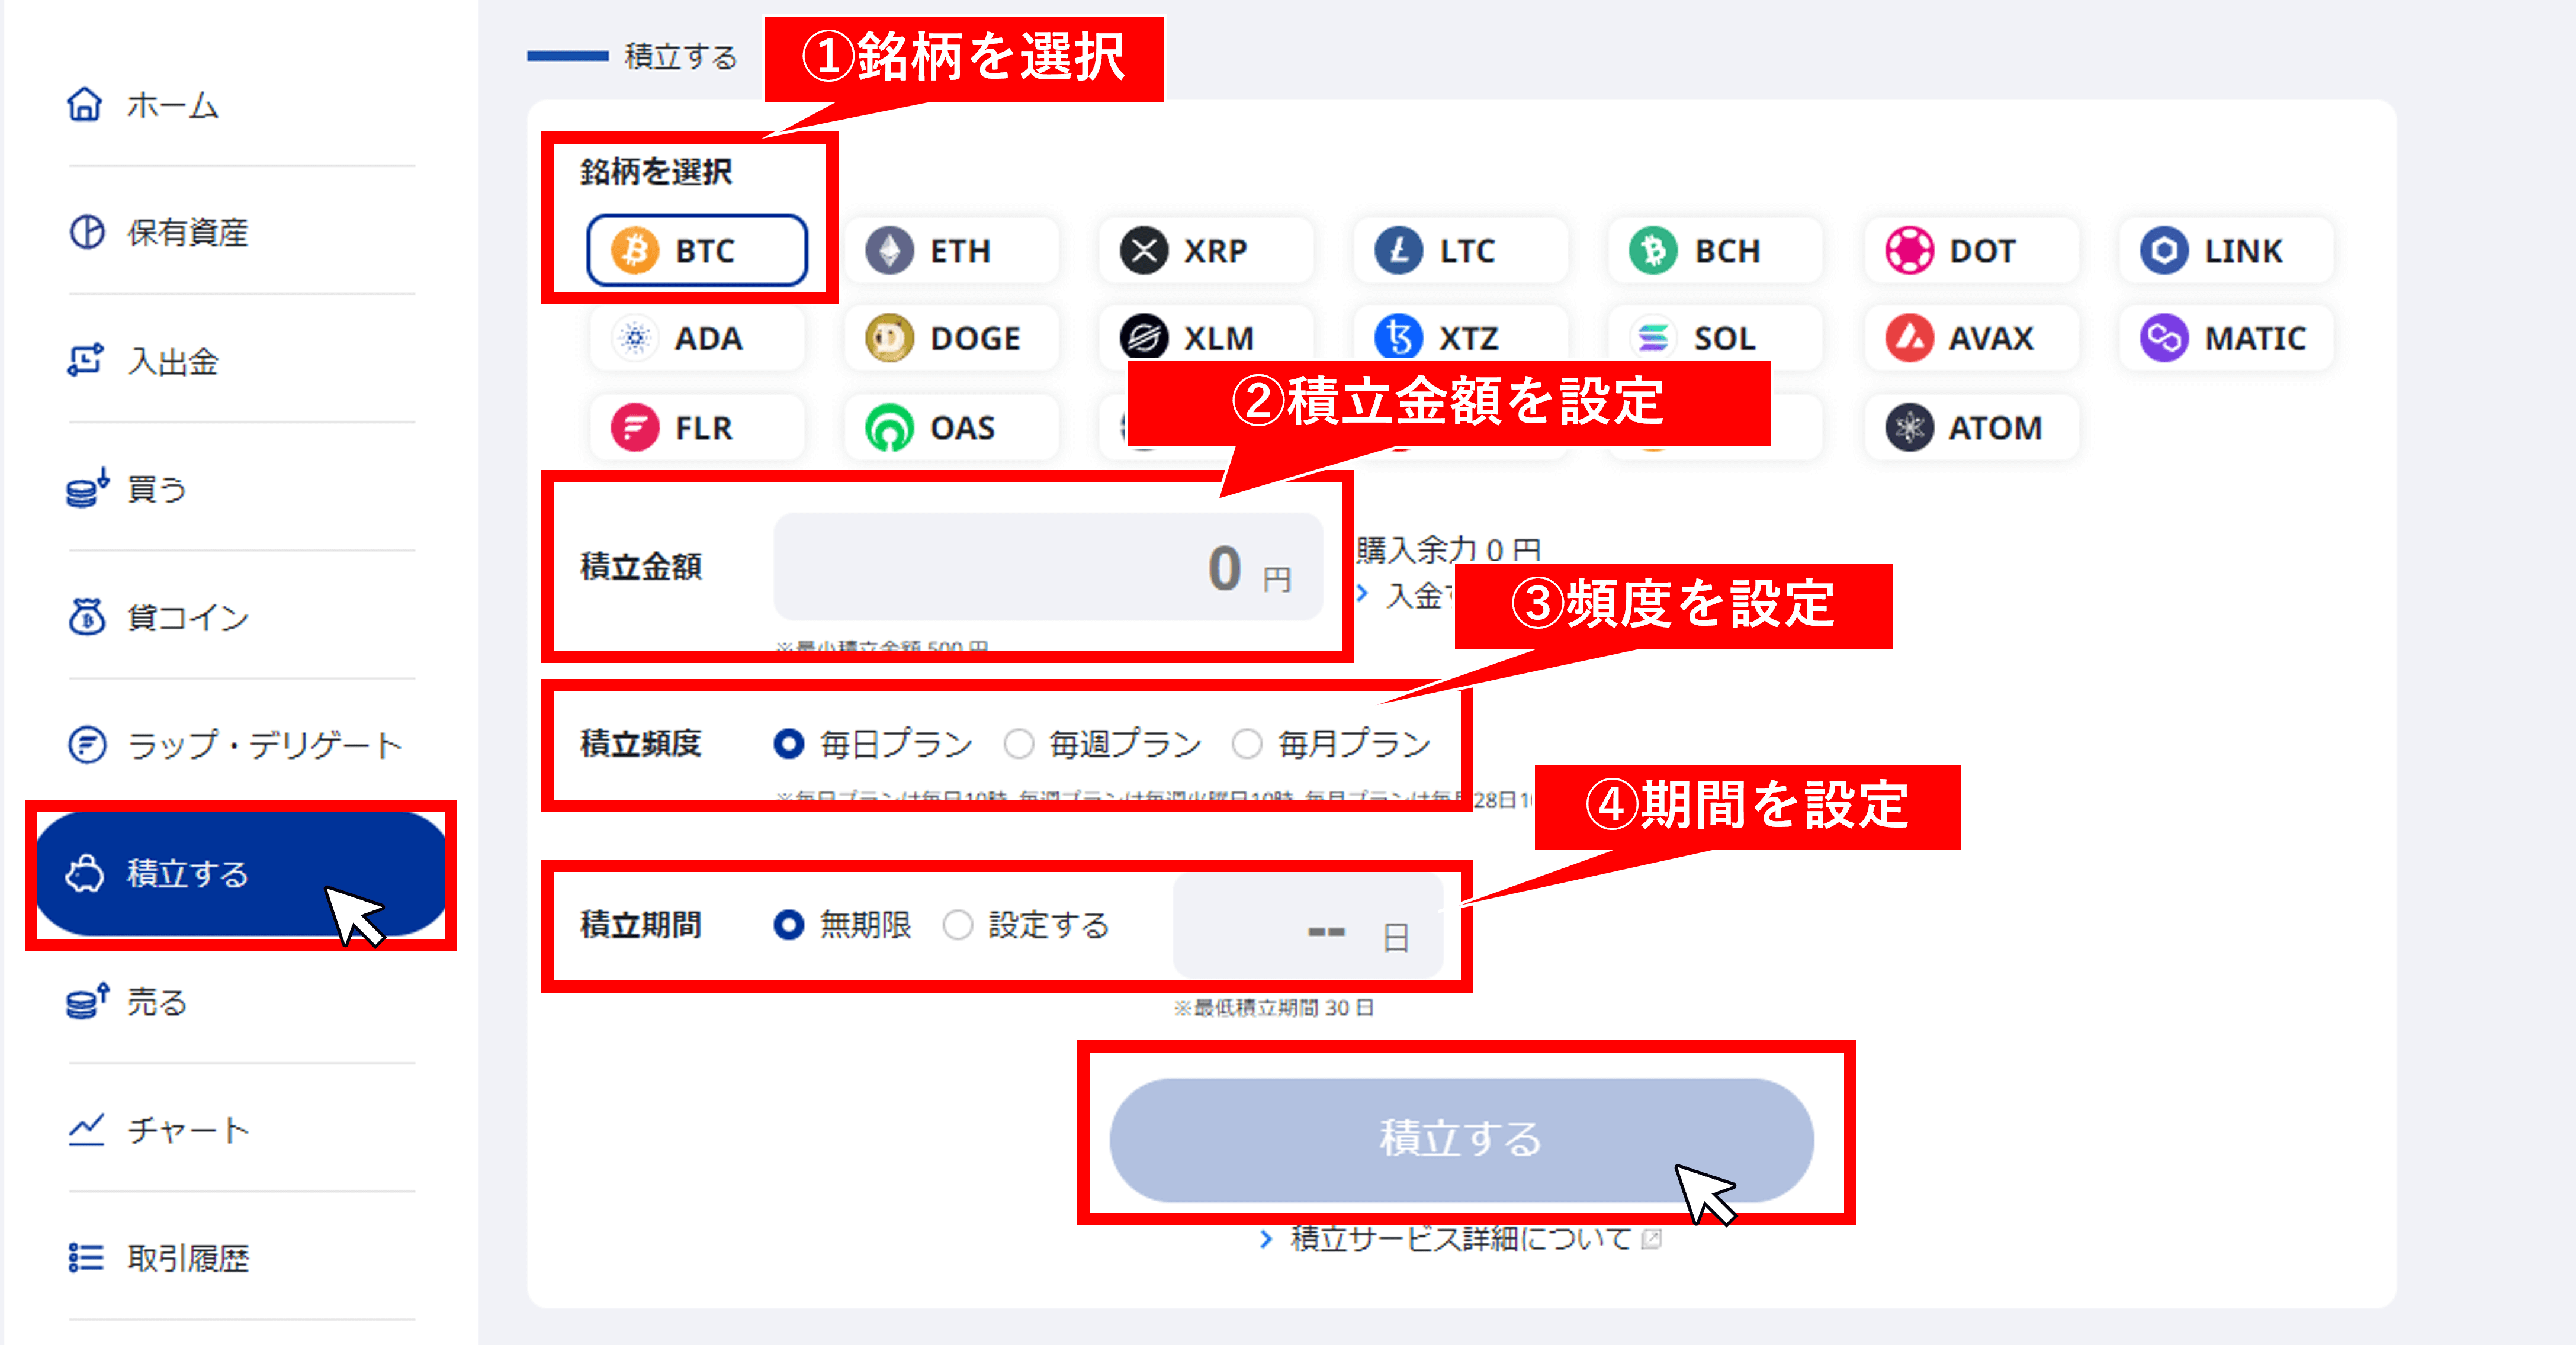Select 毎週プラン radio button
Viewport: 2576px width, 1345px height.
click(1018, 743)
